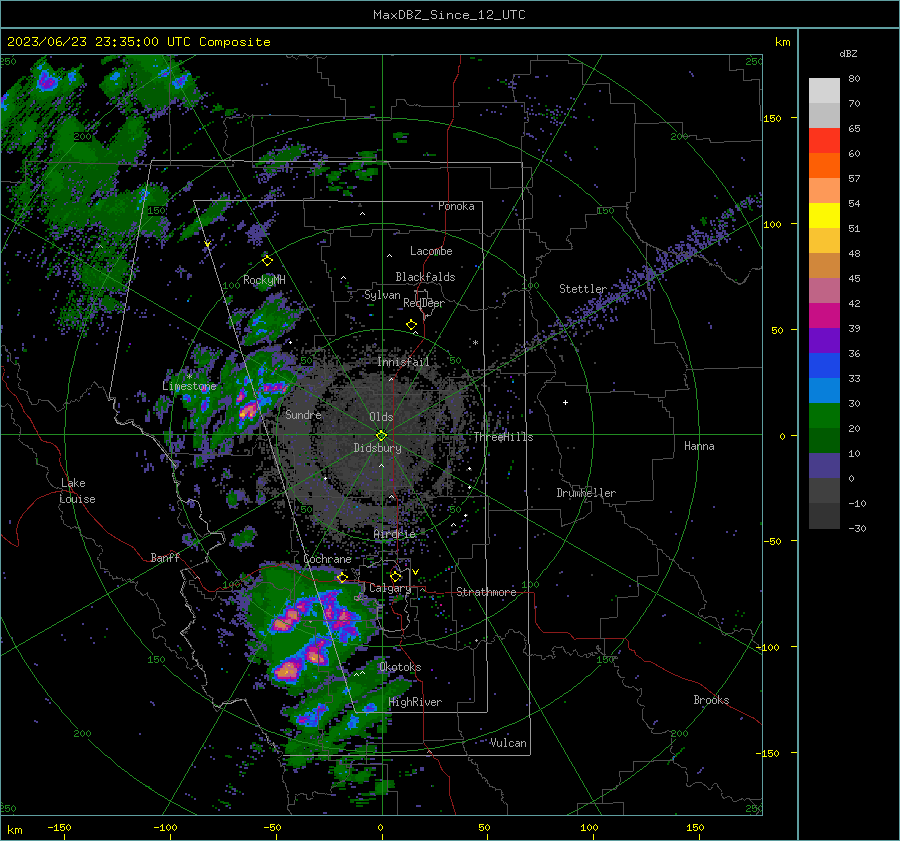The width and height of the screenshot is (900, 841).
Task: Click the Hanna label
Action: pos(699,446)
